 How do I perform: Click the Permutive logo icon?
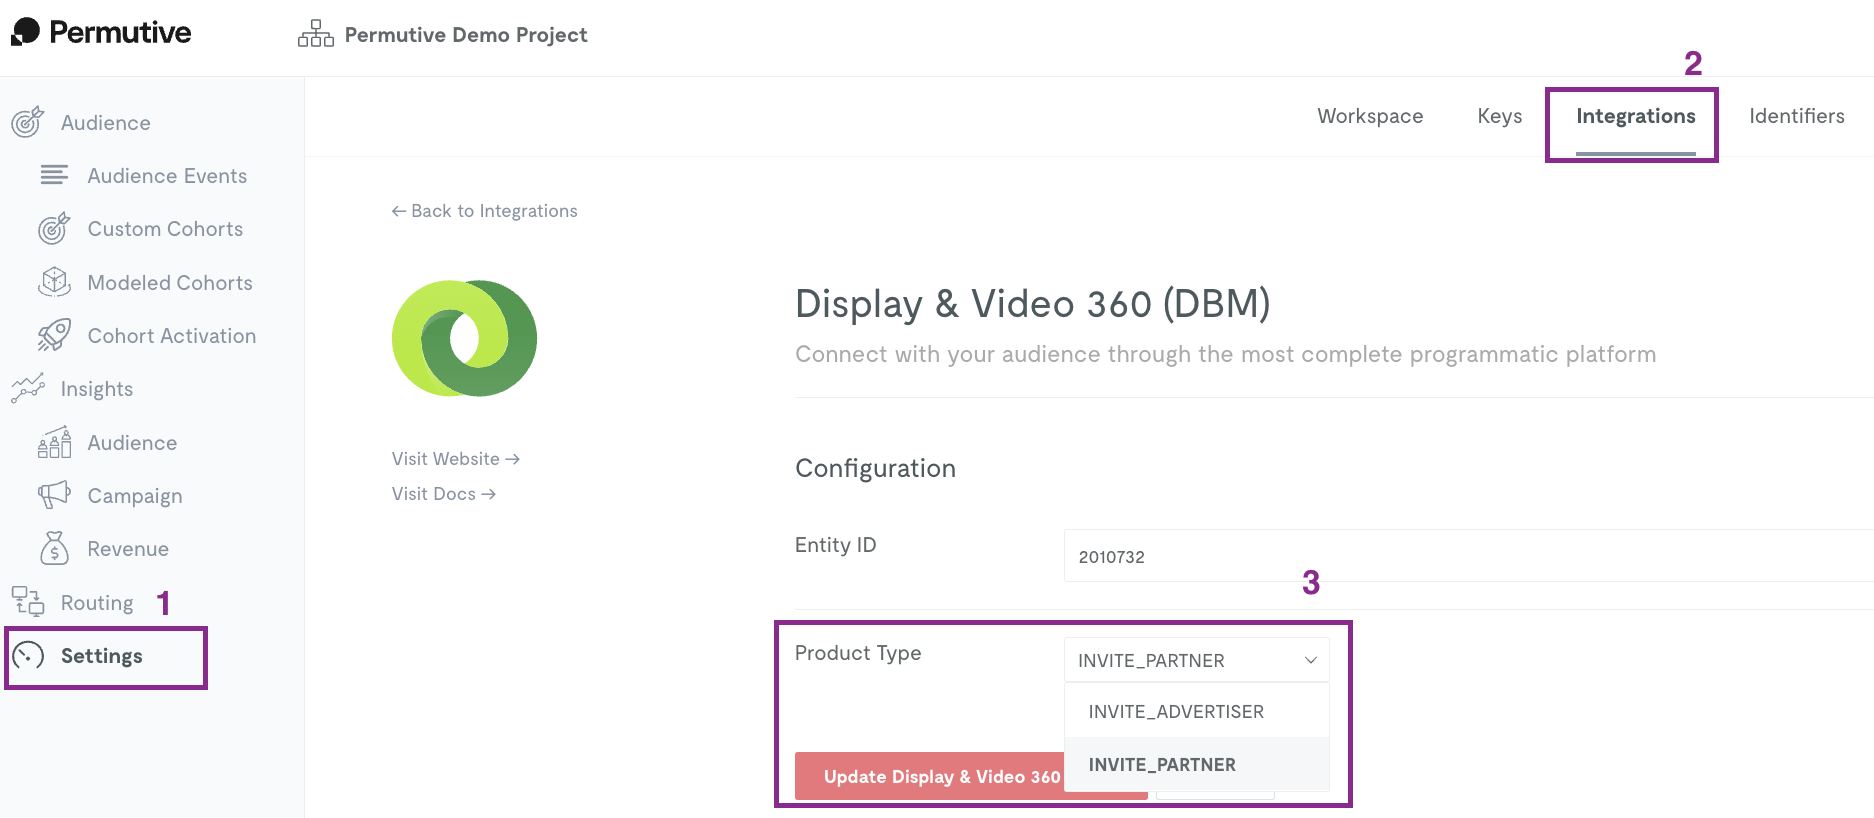[x=25, y=32]
